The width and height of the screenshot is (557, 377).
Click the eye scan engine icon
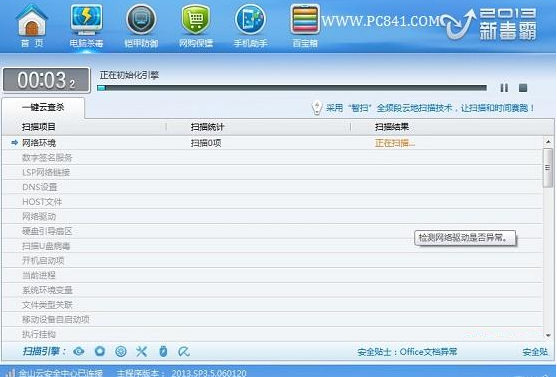(x=79, y=351)
